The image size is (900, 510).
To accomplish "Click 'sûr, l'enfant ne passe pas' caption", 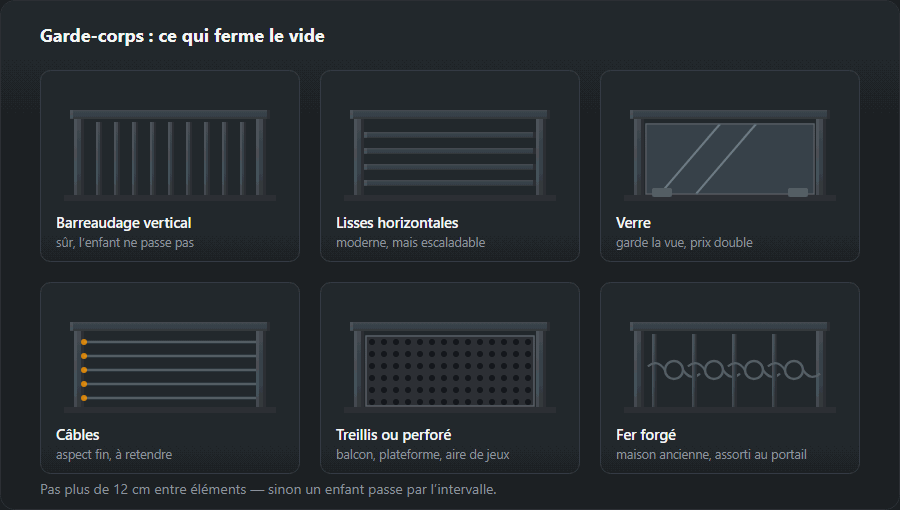I will (125, 243).
